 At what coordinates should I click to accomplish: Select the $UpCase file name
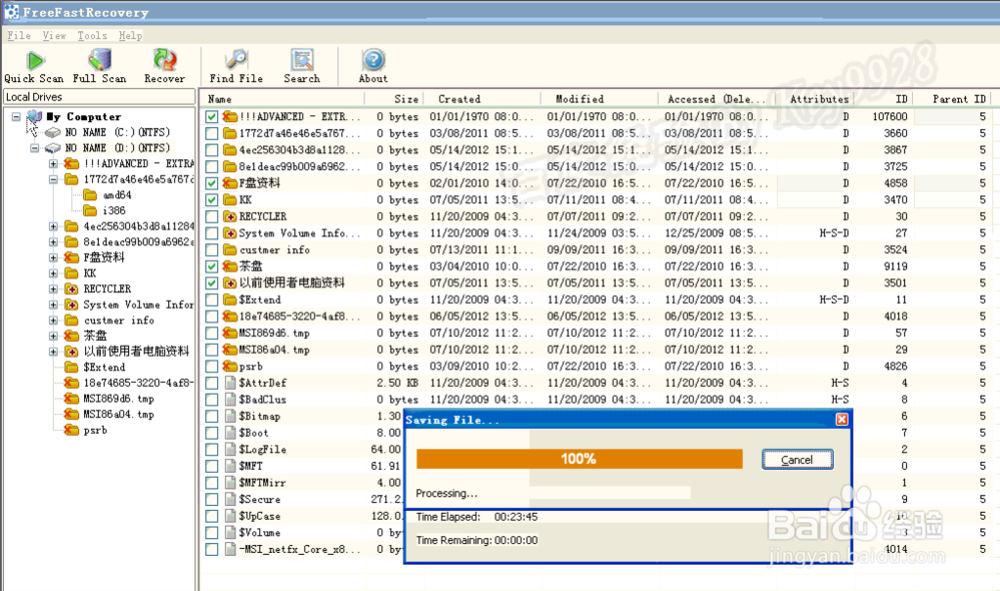tap(260, 516)
